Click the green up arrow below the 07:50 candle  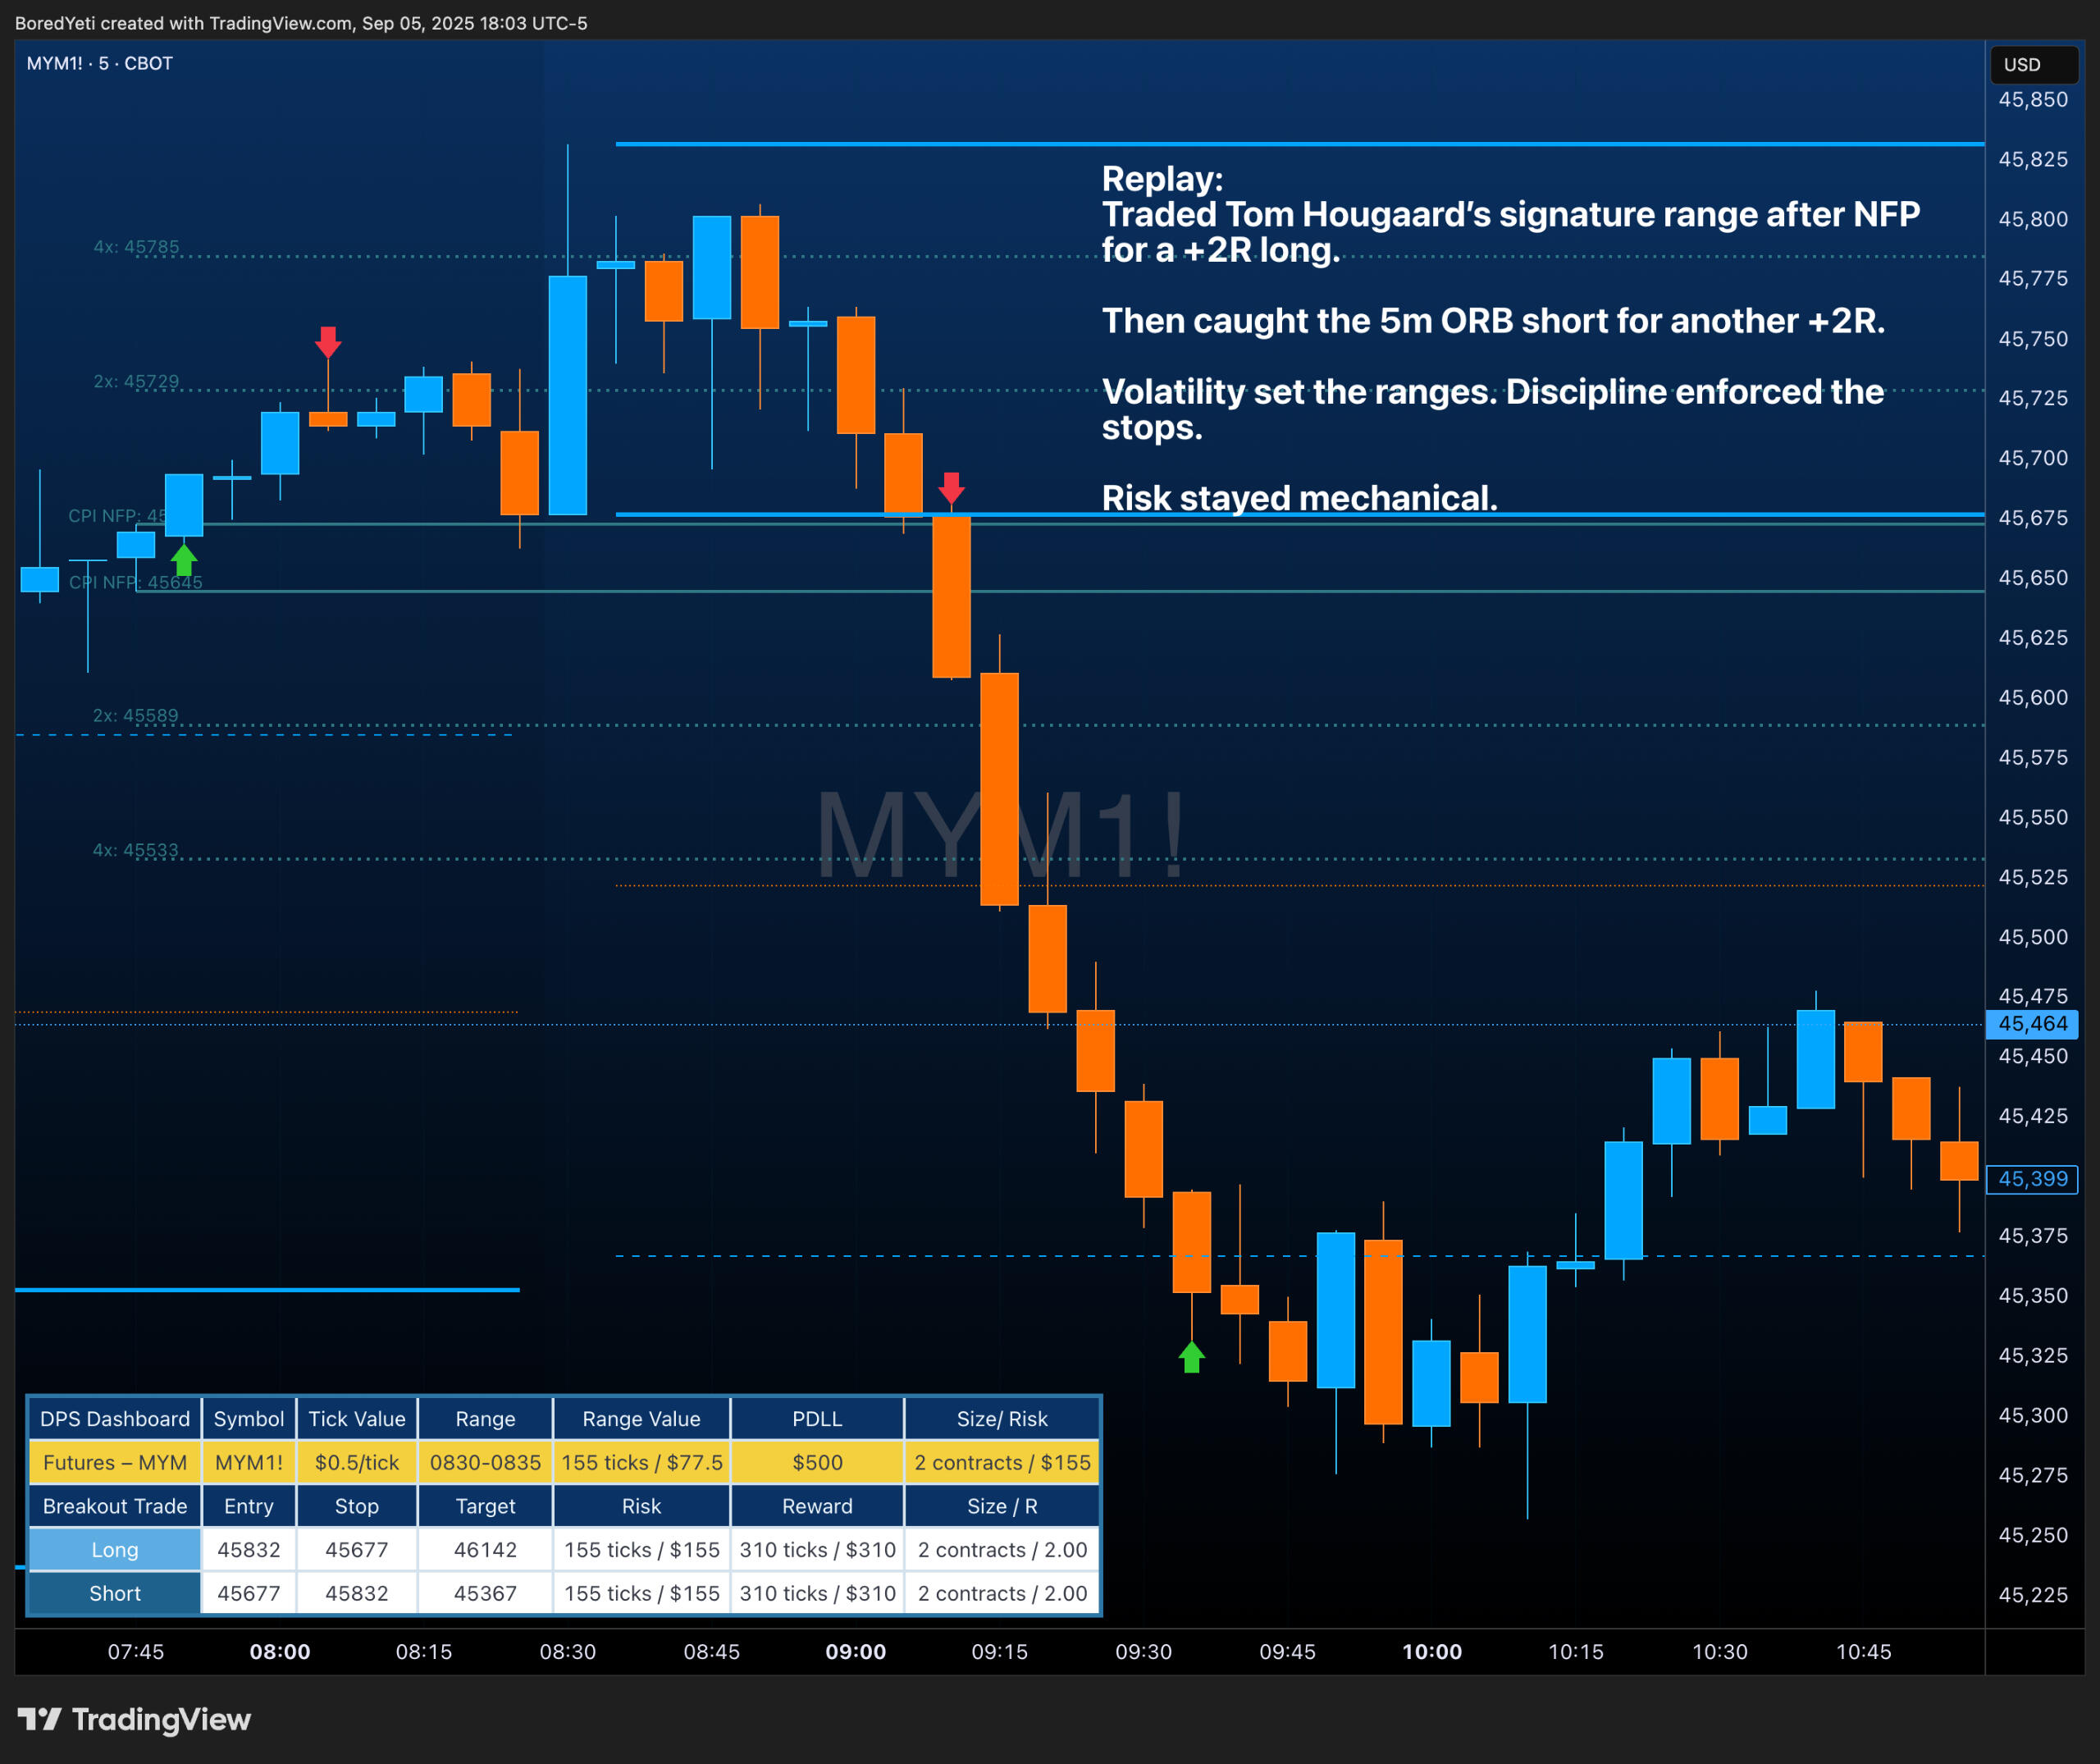(184, 559)
